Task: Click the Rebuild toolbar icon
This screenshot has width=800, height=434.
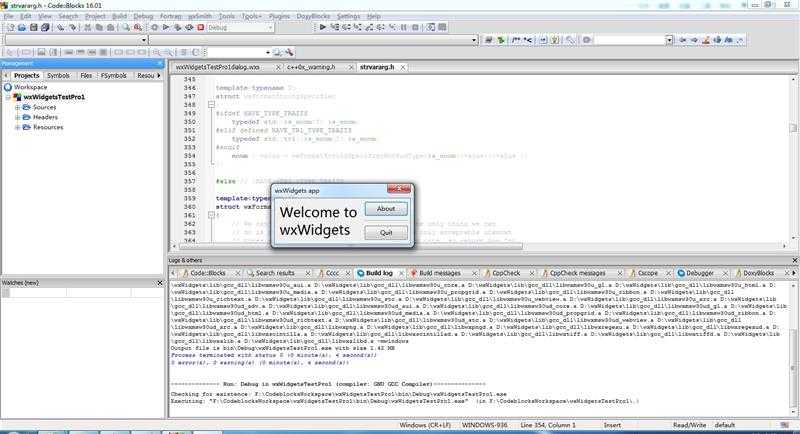Action: click(189, 28)
